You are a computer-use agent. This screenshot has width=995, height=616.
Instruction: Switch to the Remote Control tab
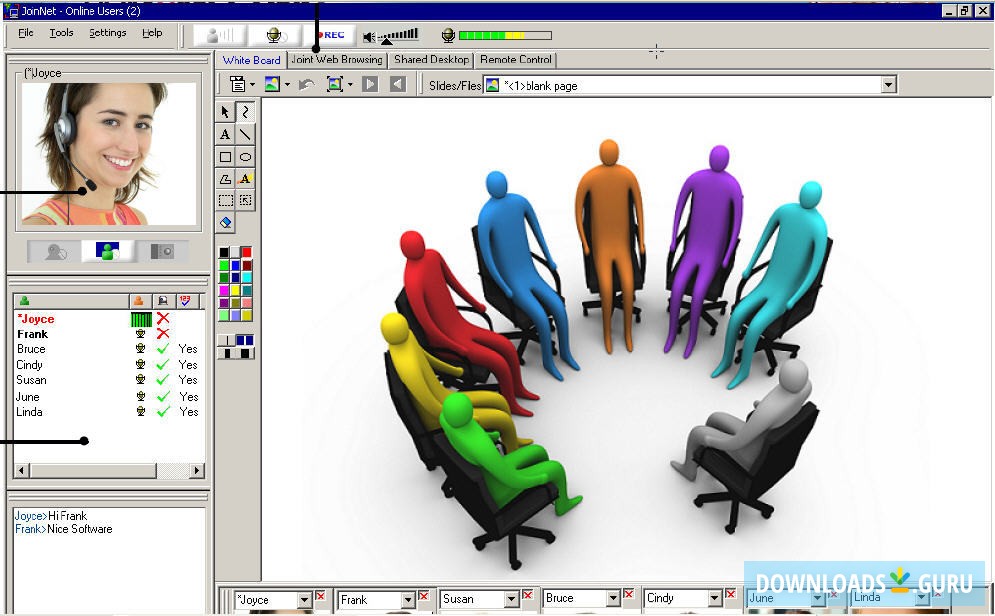pyautogui.click(x=516, y=60)
